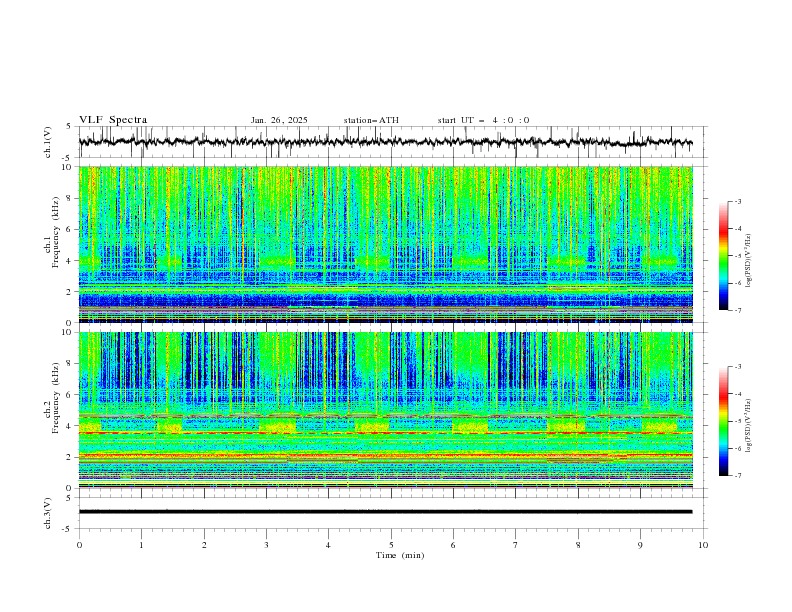This screenshot has width=792, height=612.
Task: Click time axis tick label "2"
Action: click(204, 545)
